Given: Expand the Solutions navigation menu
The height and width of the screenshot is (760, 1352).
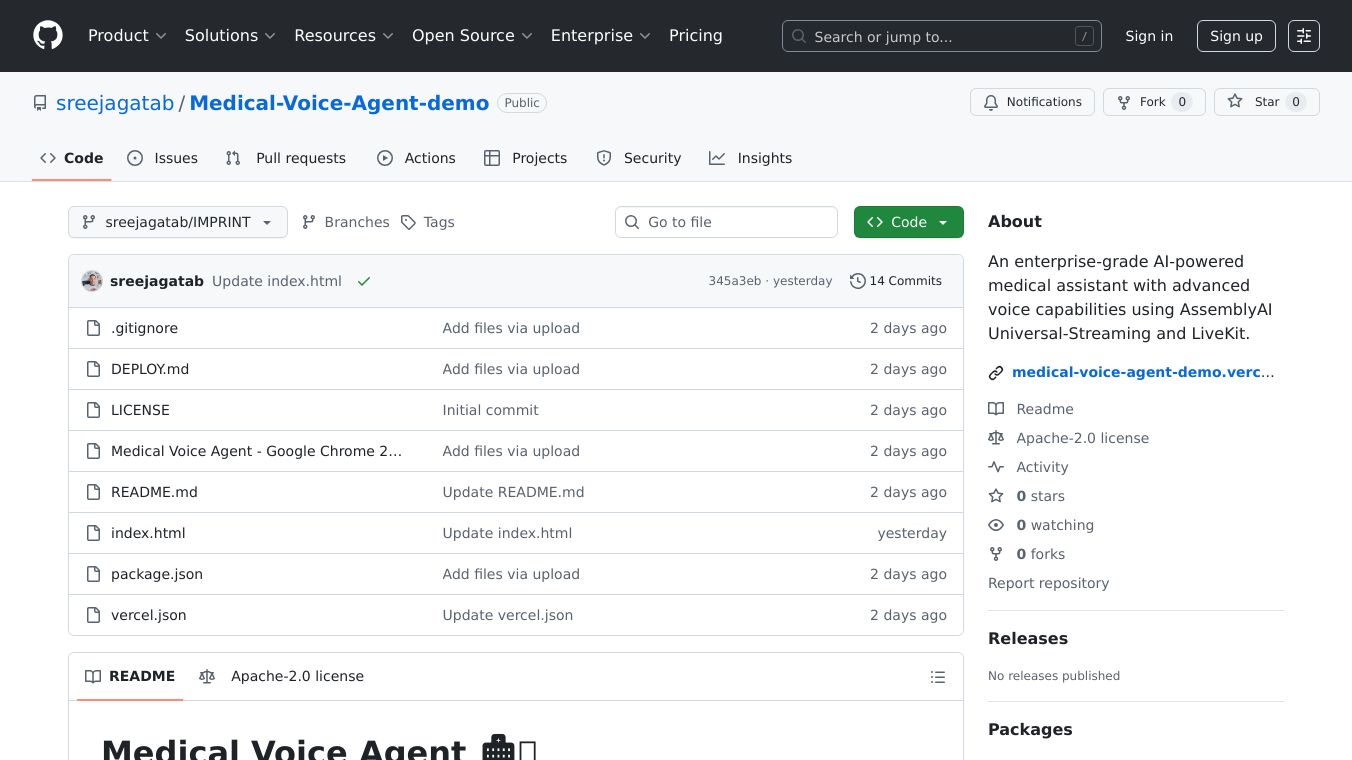Looking at the screenshot, I should click(x=229, y=36).
